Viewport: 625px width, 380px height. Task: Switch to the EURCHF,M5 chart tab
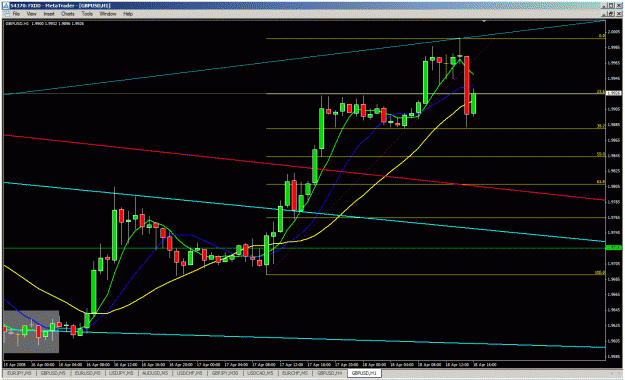[295, 373]
